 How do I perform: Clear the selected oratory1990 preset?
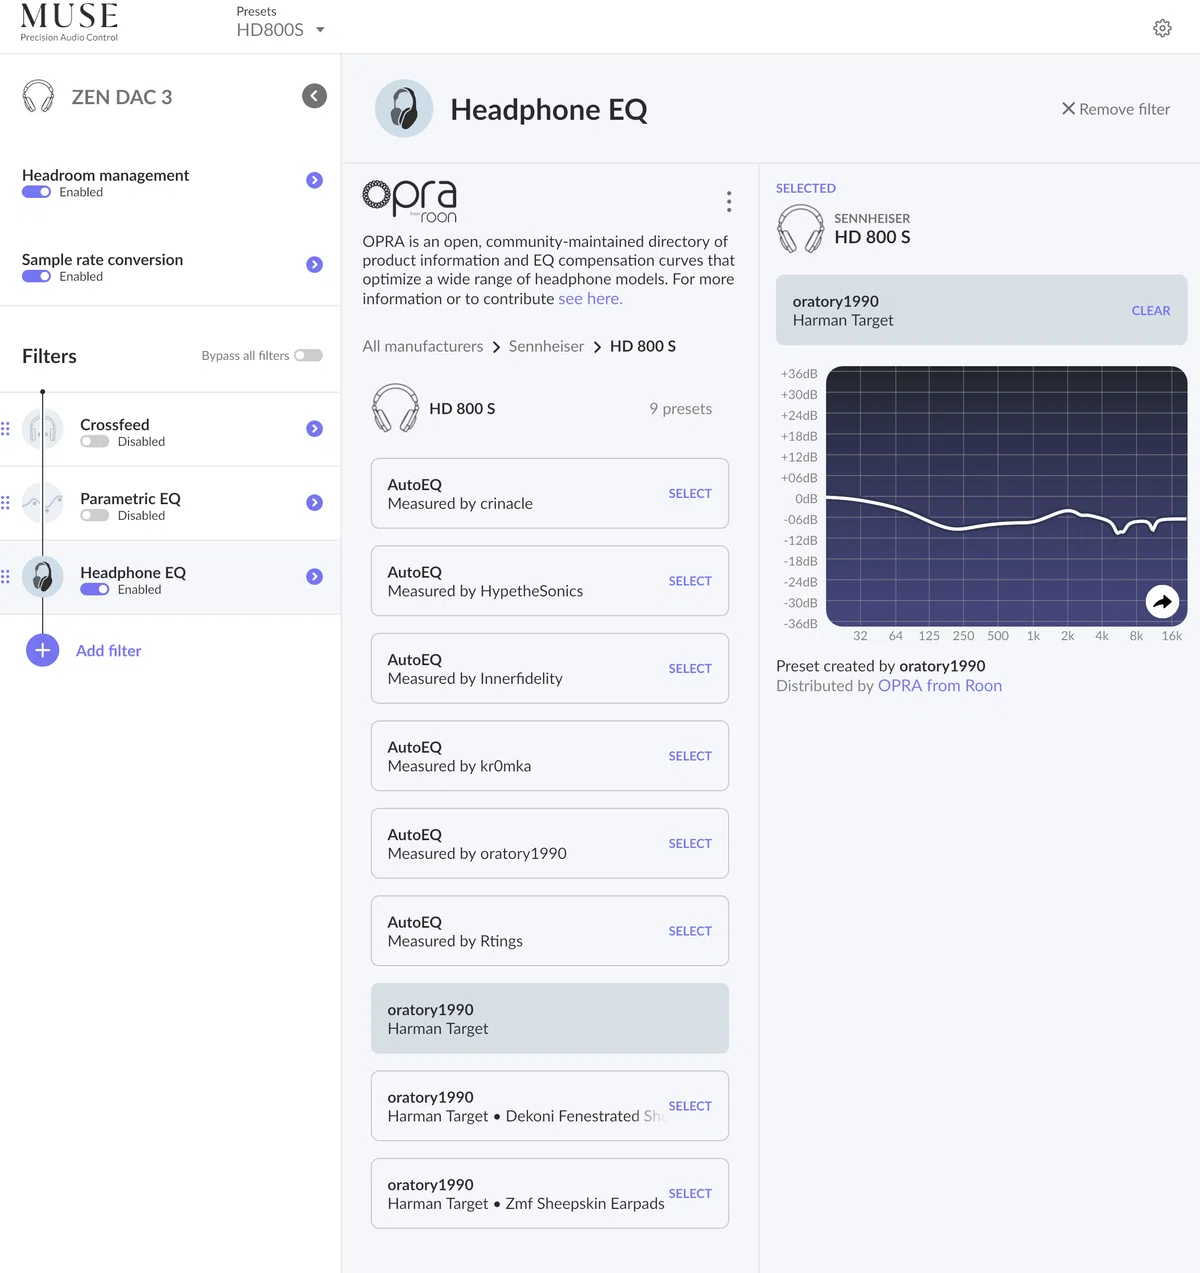[1151, 311]
